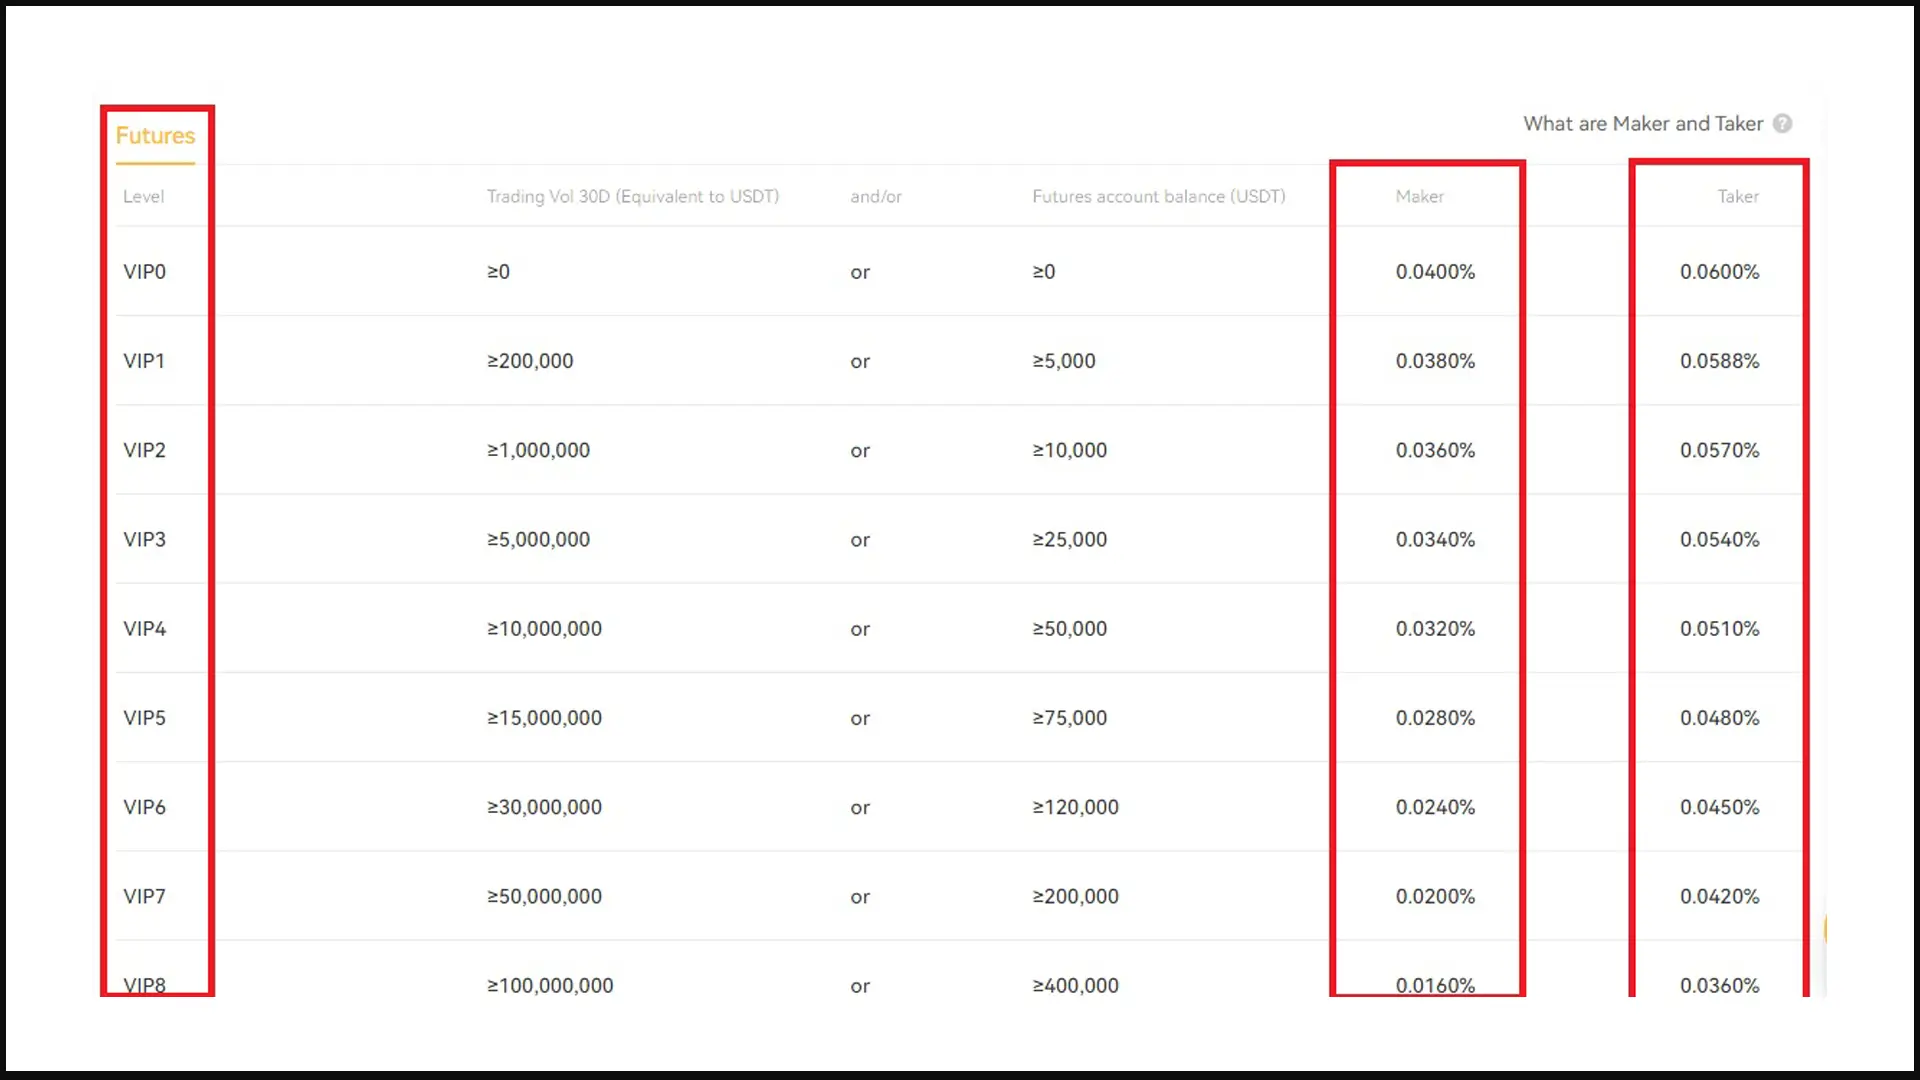The height and width of the screenshot is (1080, 1920).
Task: Click the 0.0240% maker fee value
Action: (1435, 807)
